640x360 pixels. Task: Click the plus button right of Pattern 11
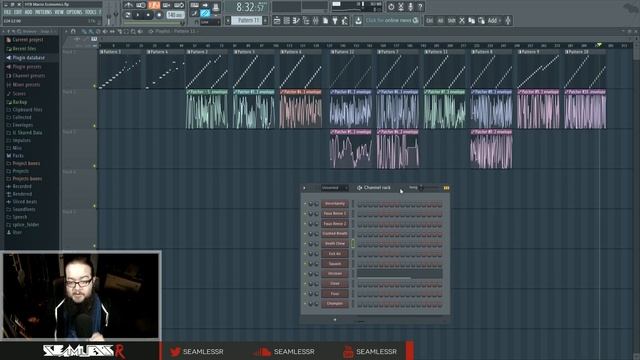(265, 20)
